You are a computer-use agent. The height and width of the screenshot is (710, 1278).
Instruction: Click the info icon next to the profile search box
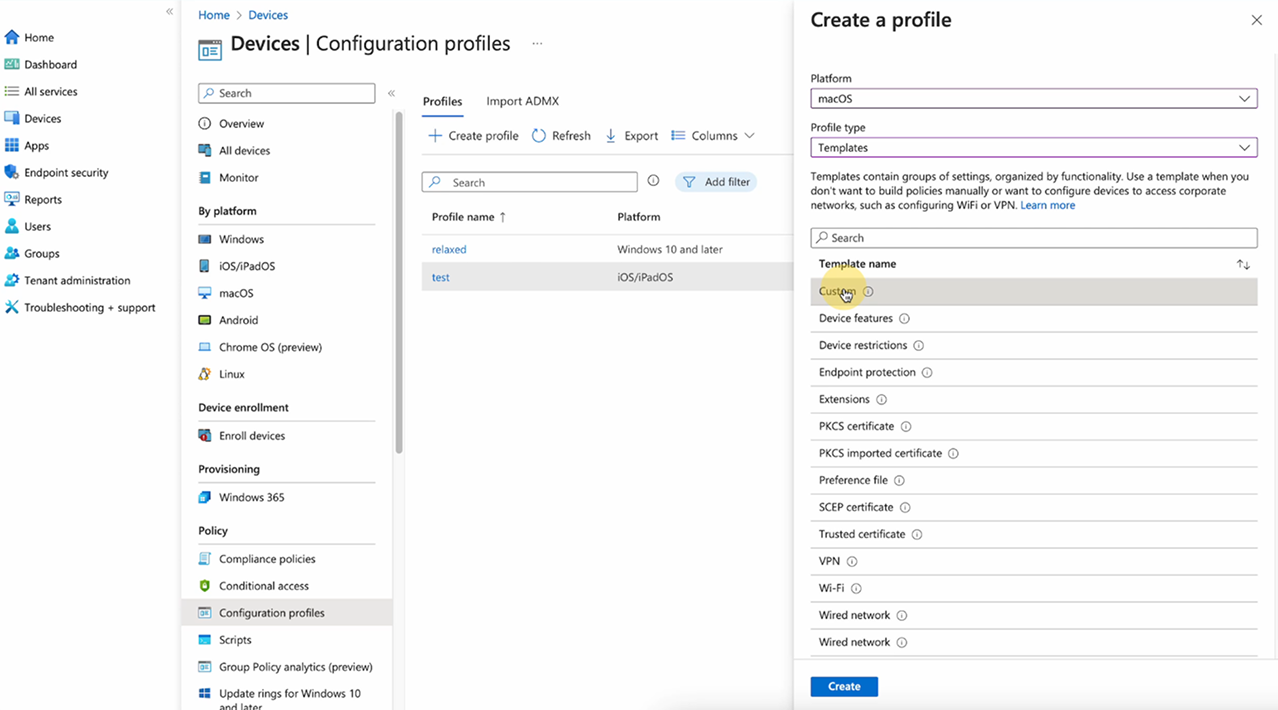[x=653, y=181]
